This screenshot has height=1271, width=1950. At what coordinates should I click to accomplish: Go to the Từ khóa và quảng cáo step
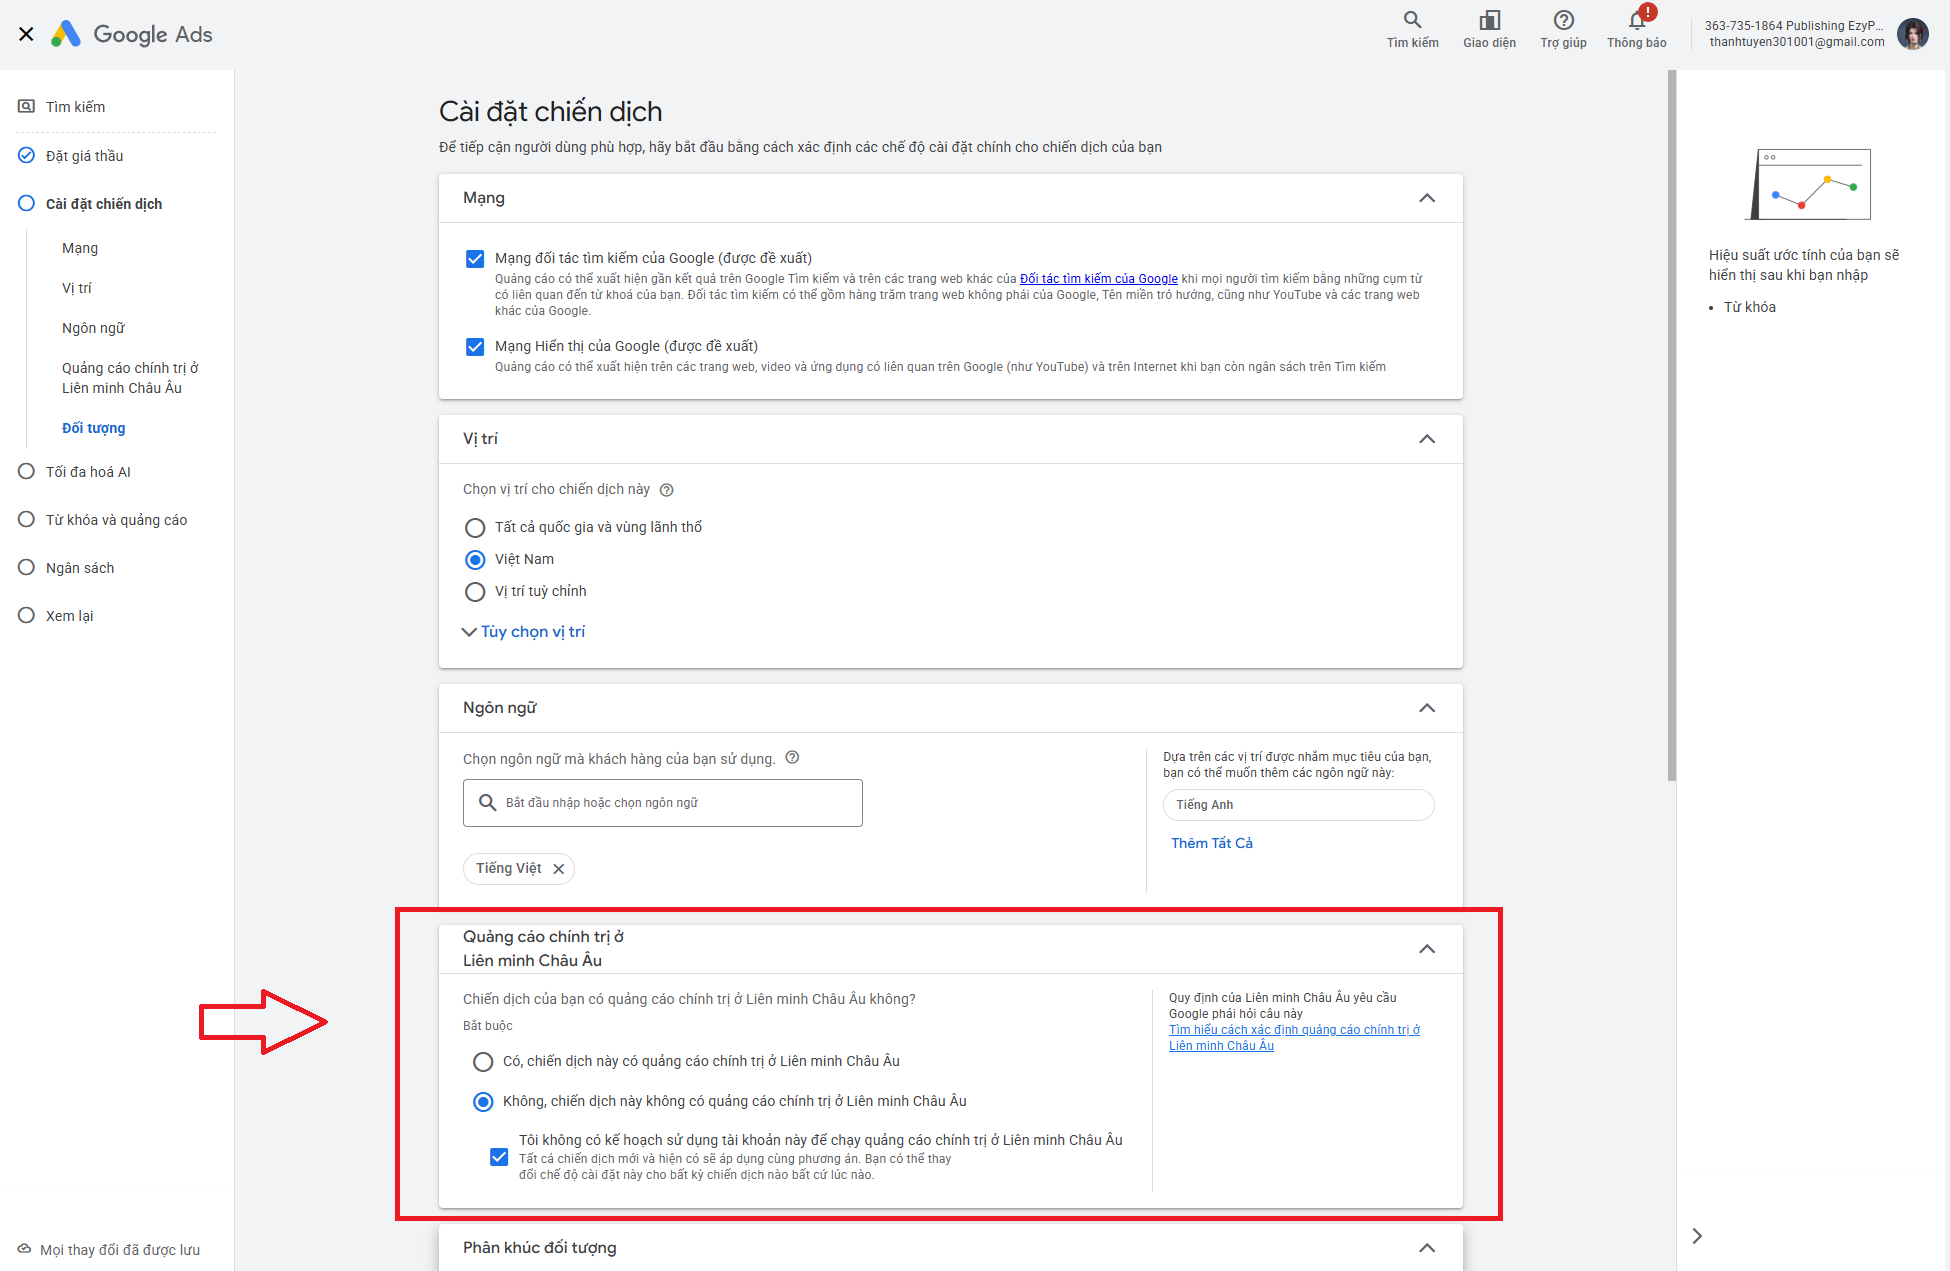pyautogui.click(x=116, y=520)
